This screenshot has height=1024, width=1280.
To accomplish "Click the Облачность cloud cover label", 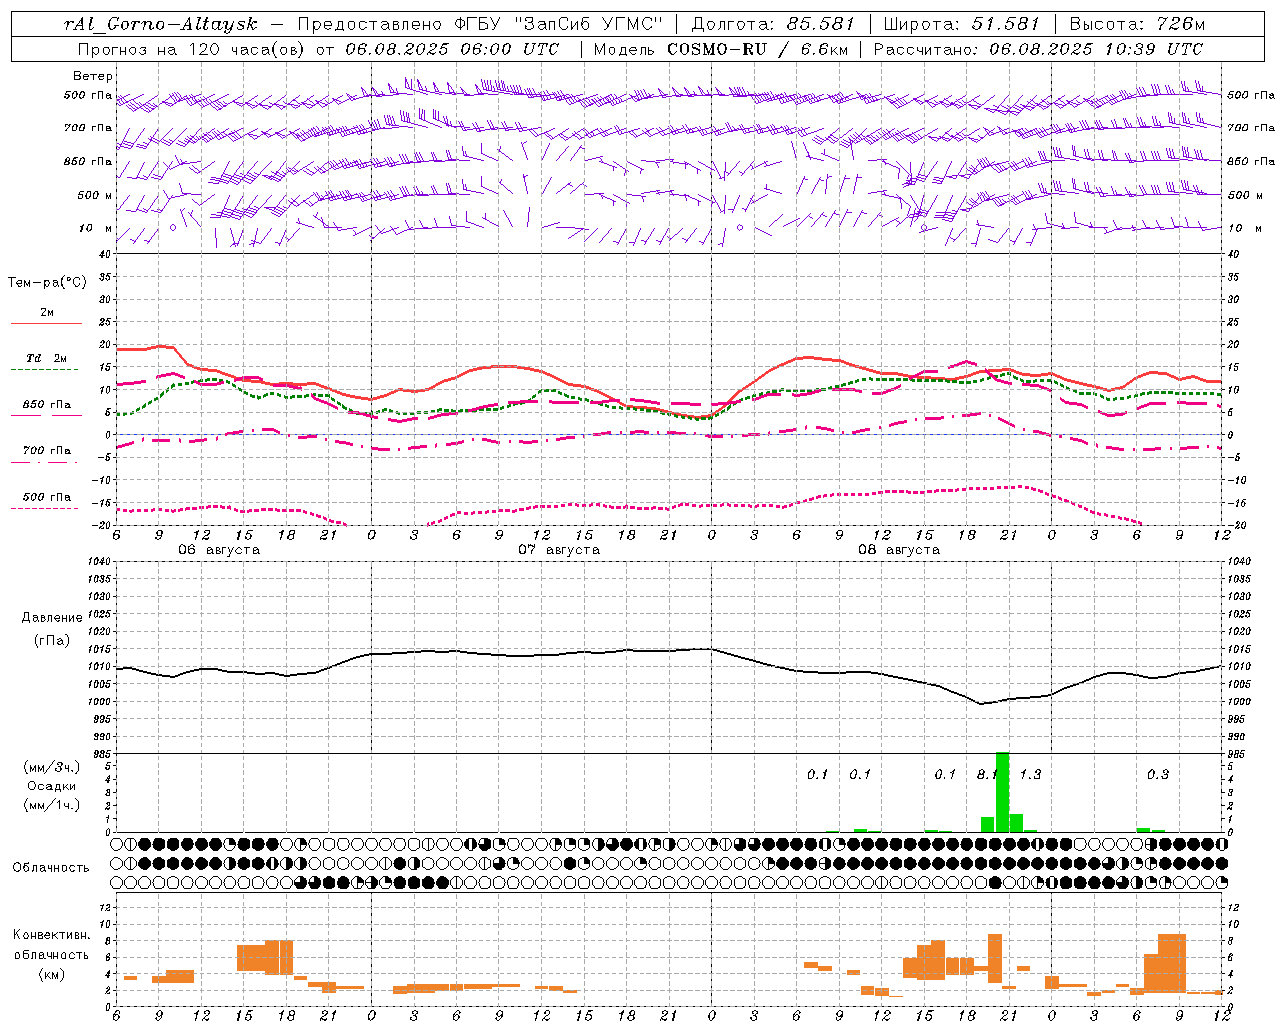I will pyautogui.click(x=51, y=868).
